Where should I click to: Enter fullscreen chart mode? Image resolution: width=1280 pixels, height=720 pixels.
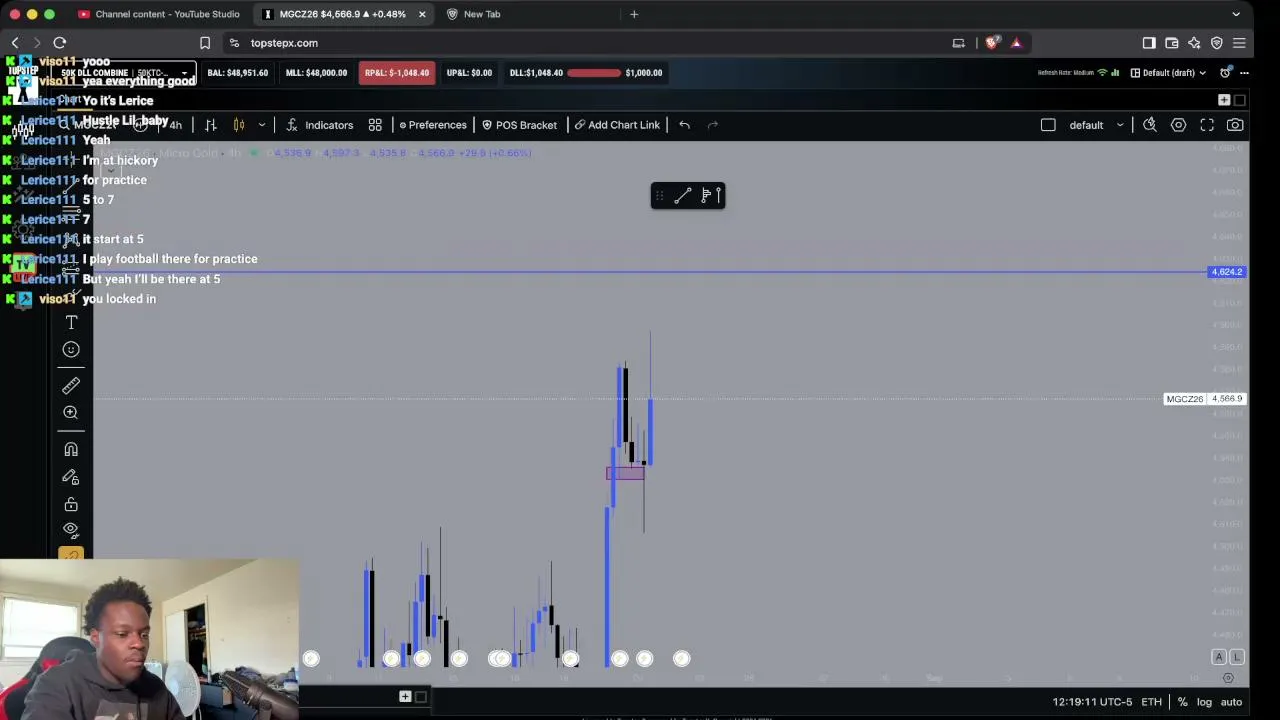[1207, 125]
